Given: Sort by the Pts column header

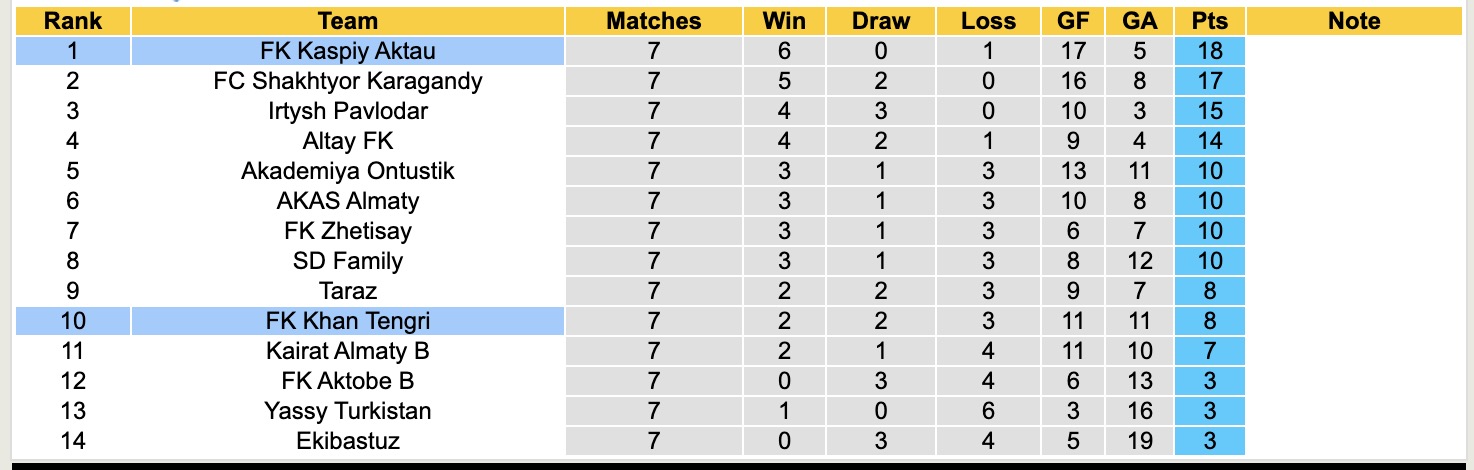Looking at the screenshot, I should pyautogui.click(x=1210, y=21).
